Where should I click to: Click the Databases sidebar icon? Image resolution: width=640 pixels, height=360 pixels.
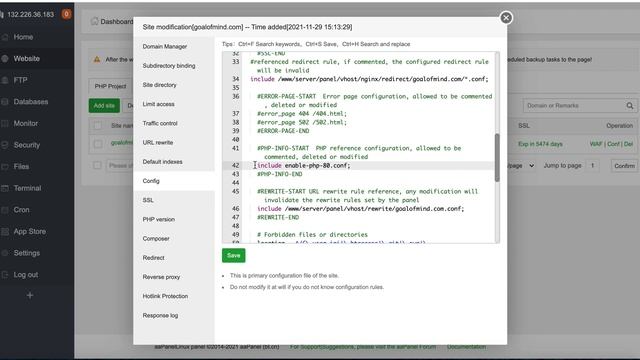pyautogui.click(x=5, y=102)
